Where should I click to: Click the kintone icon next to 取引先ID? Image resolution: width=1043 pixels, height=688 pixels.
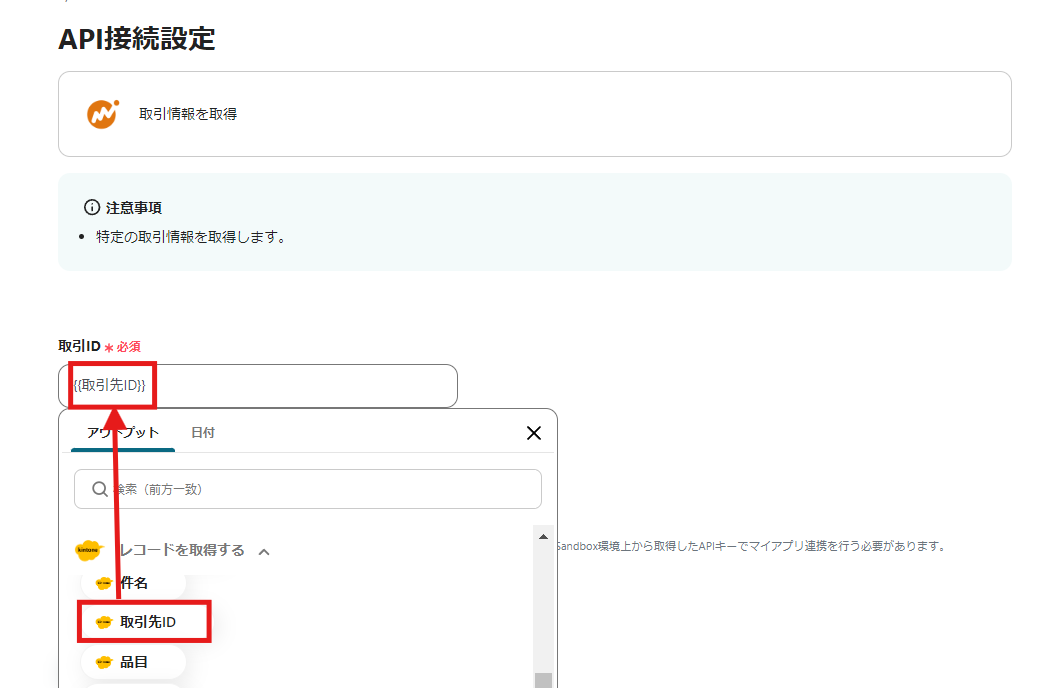pos(105,622)
